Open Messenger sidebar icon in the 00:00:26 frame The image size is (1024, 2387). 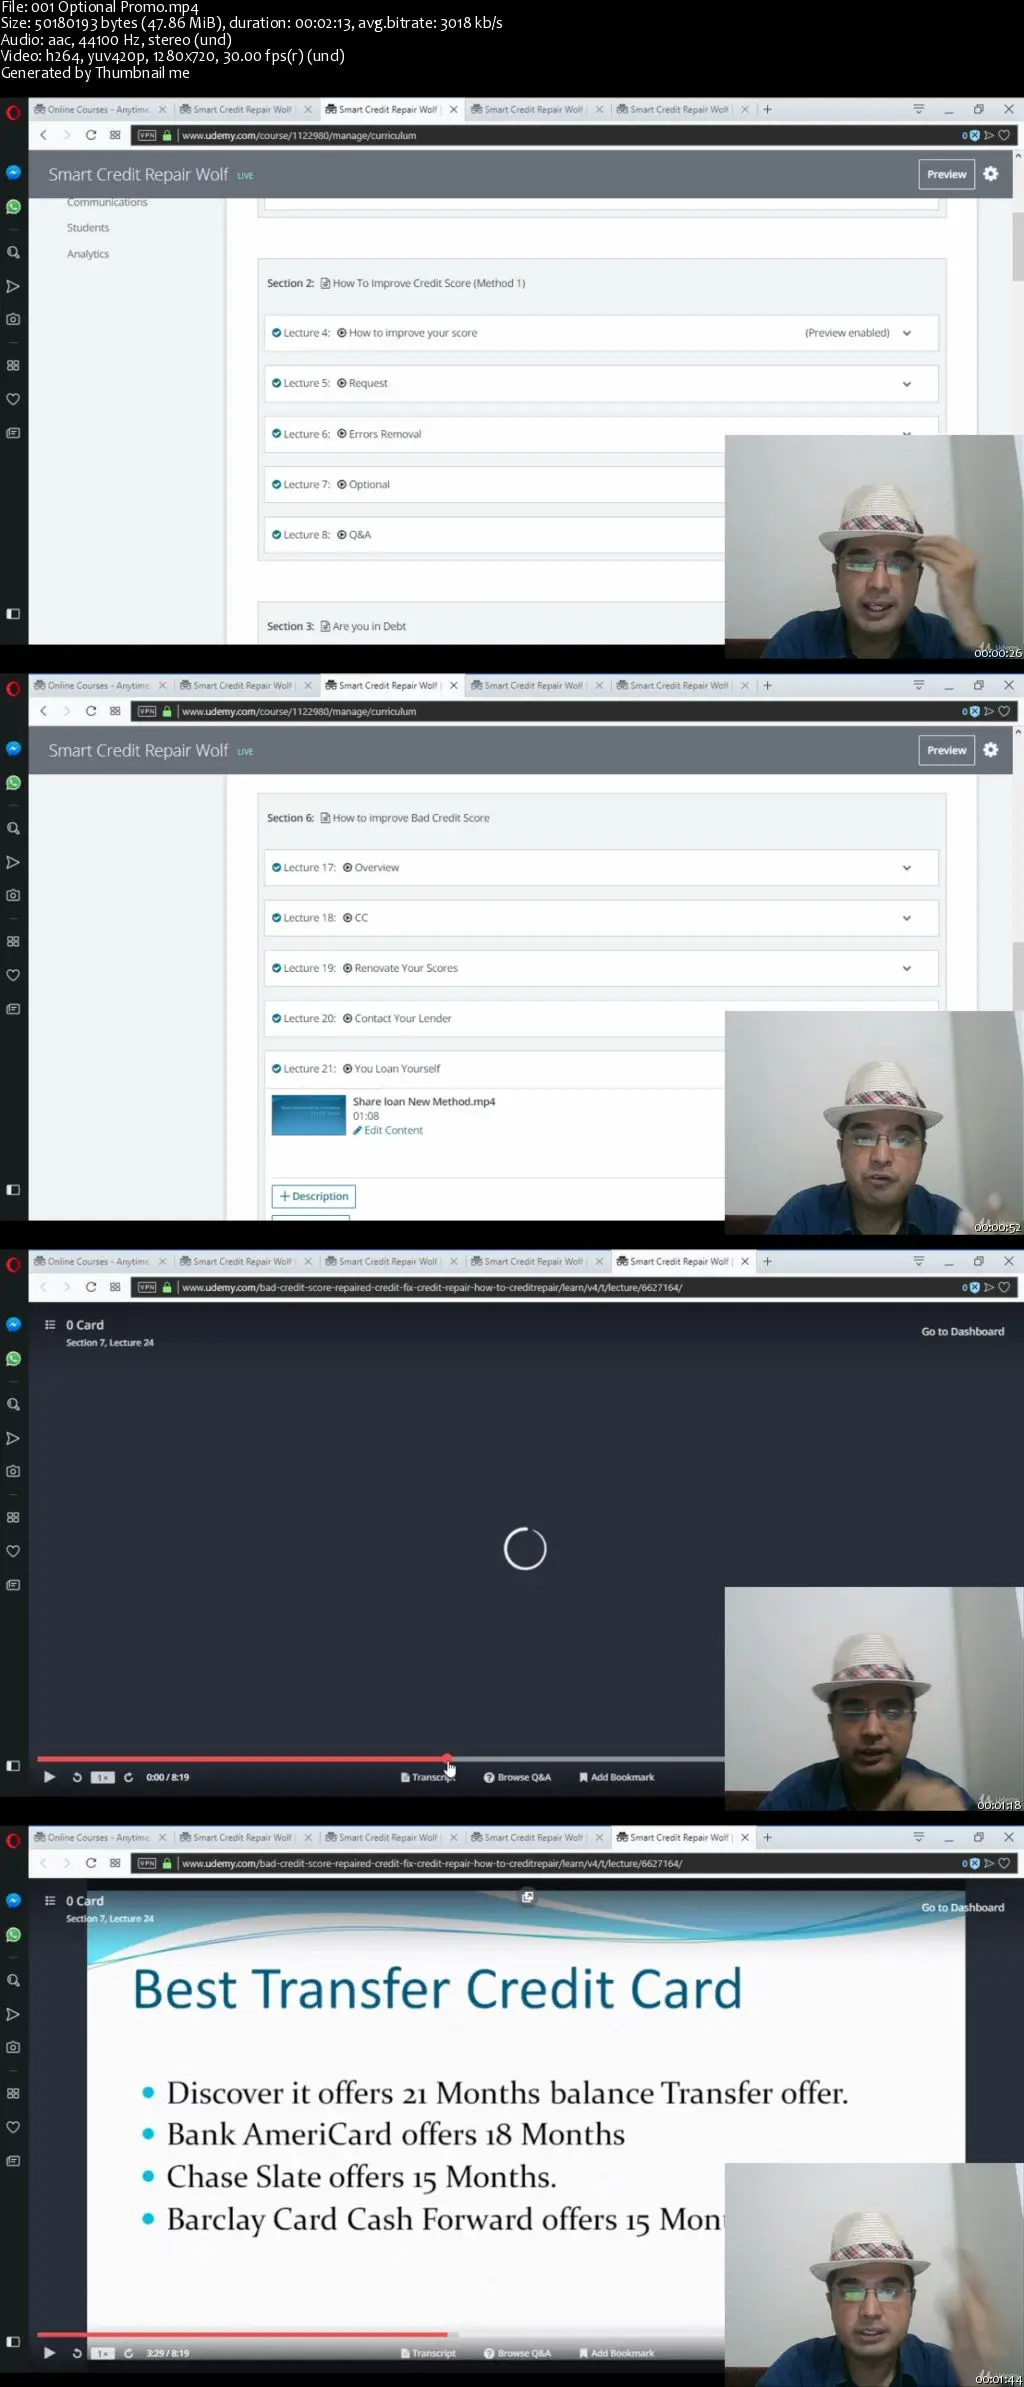pos(13,172)
